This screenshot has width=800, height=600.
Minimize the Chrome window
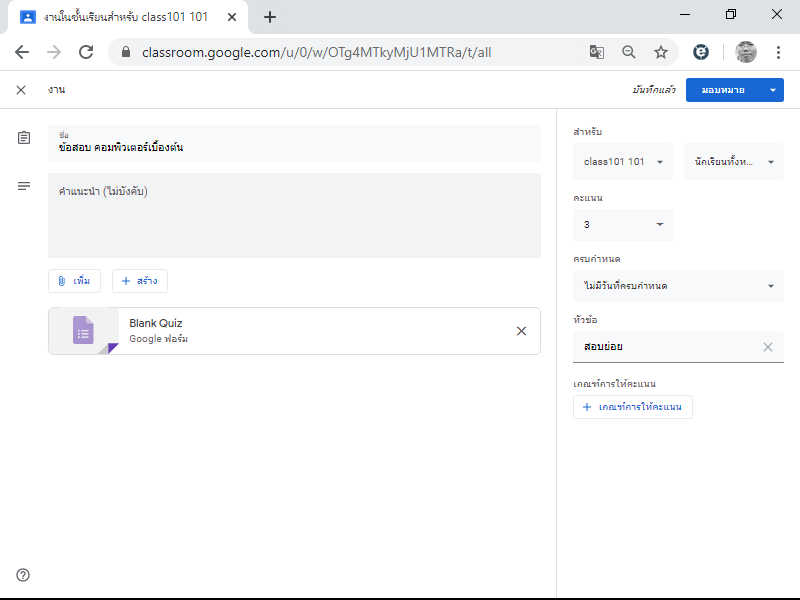[685, 15]
